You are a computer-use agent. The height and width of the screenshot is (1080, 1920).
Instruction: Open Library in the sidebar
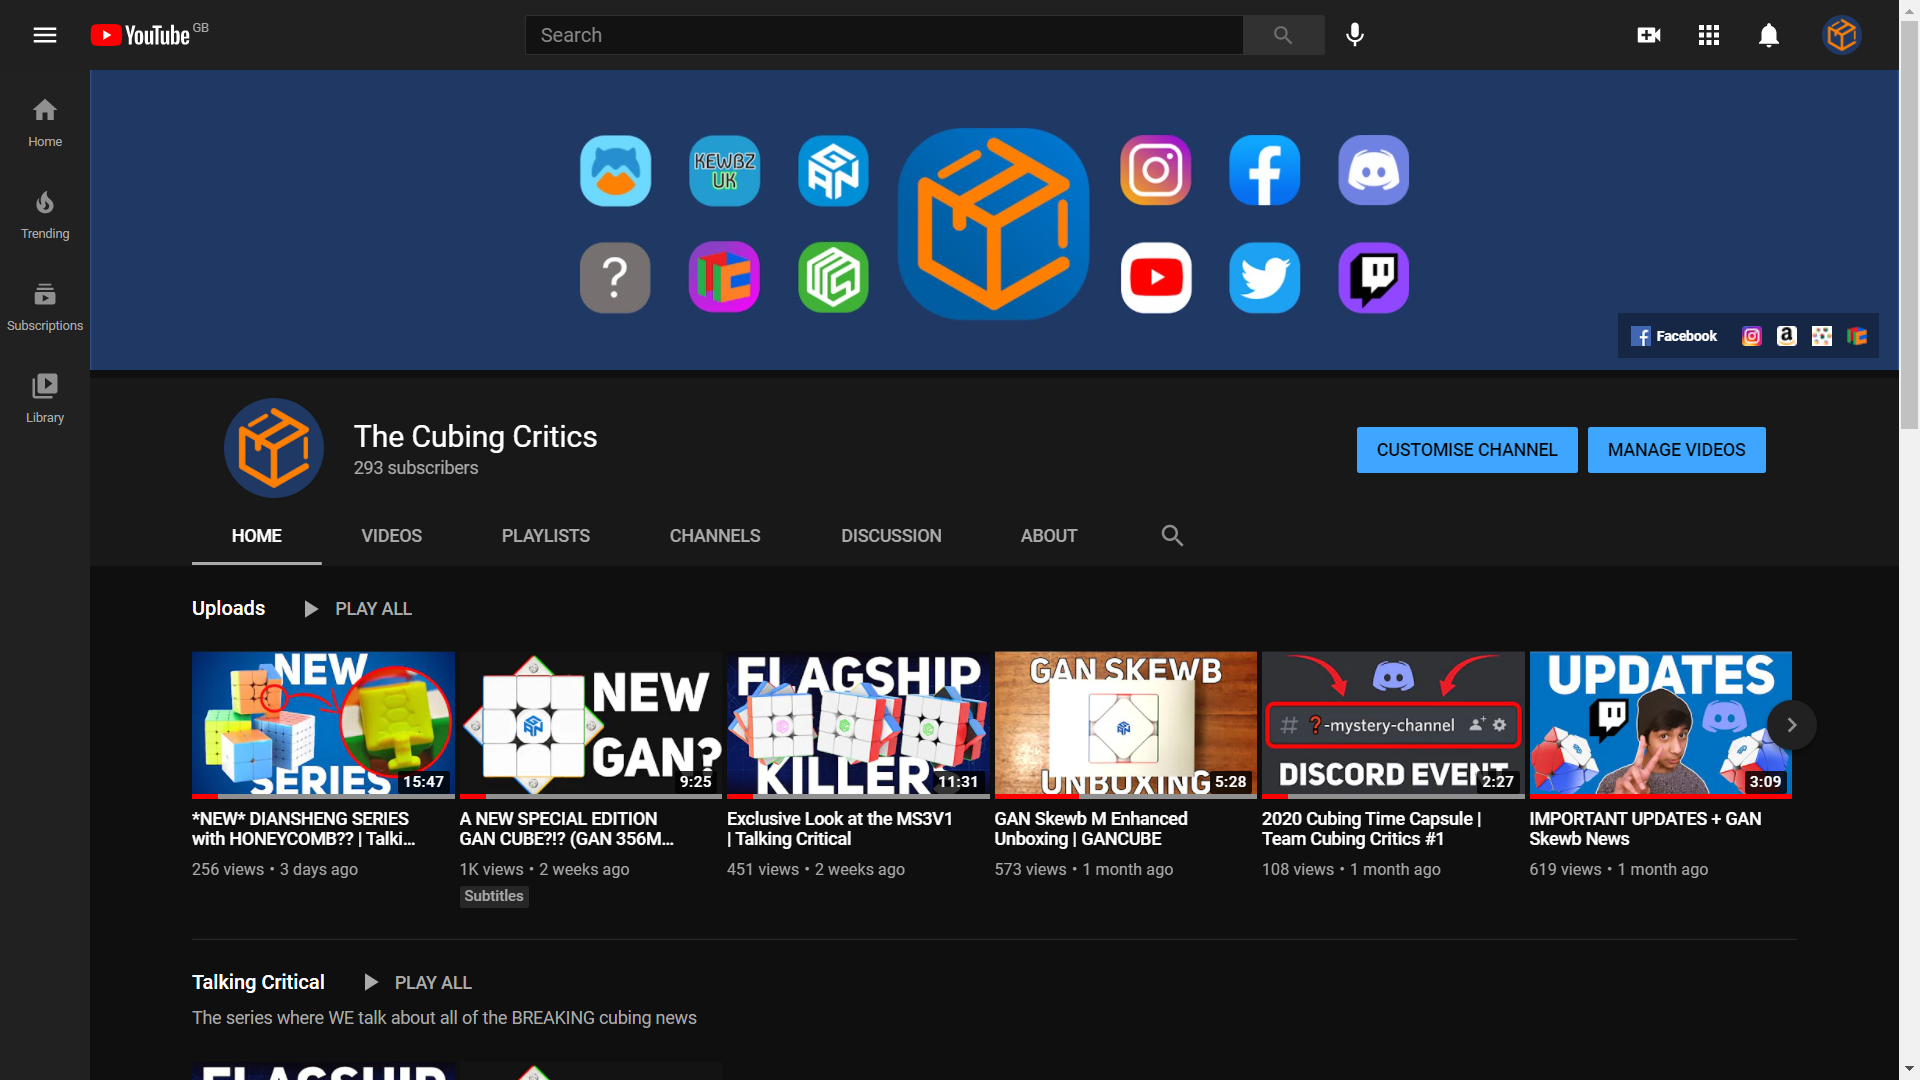coord(45,399)
